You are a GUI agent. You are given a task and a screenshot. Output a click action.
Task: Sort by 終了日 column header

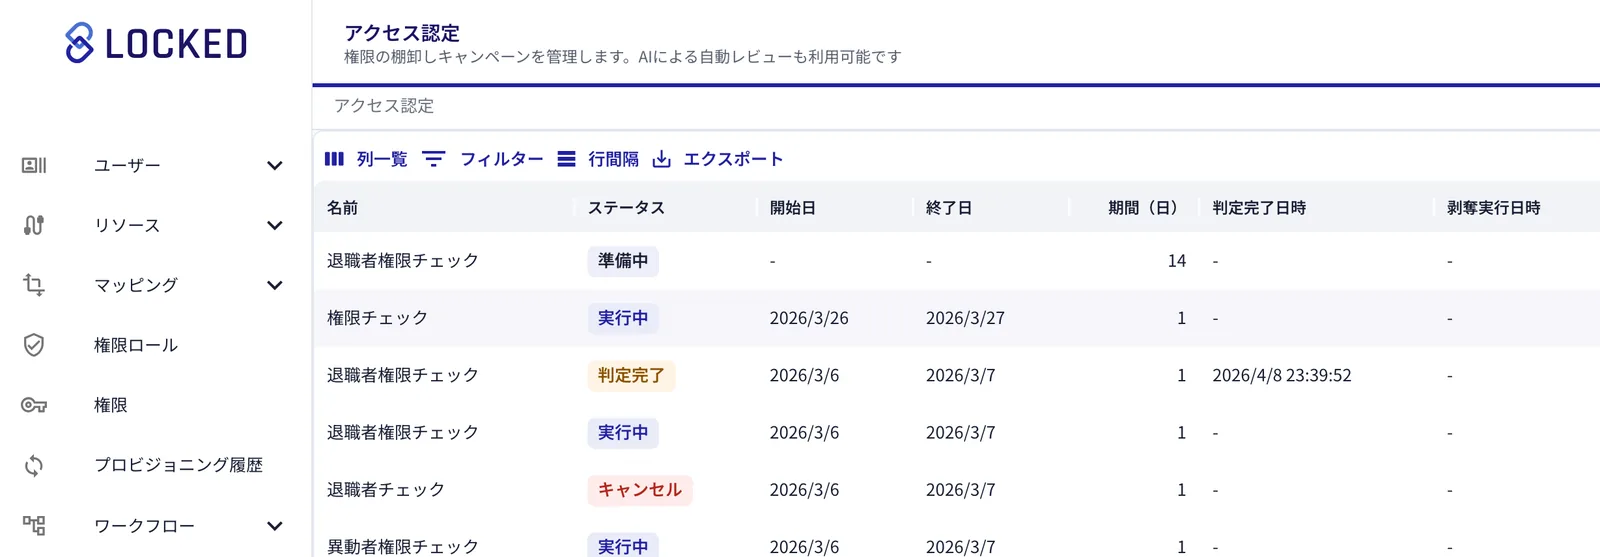coord(949,208)
